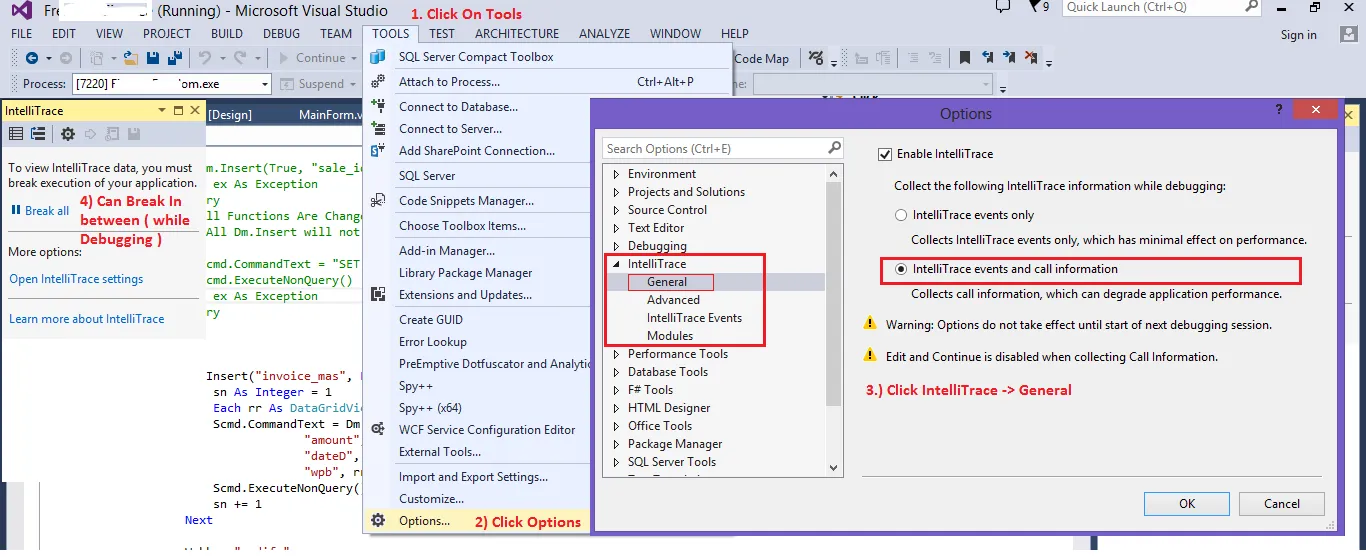The image size is (1366, 557).
Task: Open the notifications flag icon
Action: [x=1034, y=7]
